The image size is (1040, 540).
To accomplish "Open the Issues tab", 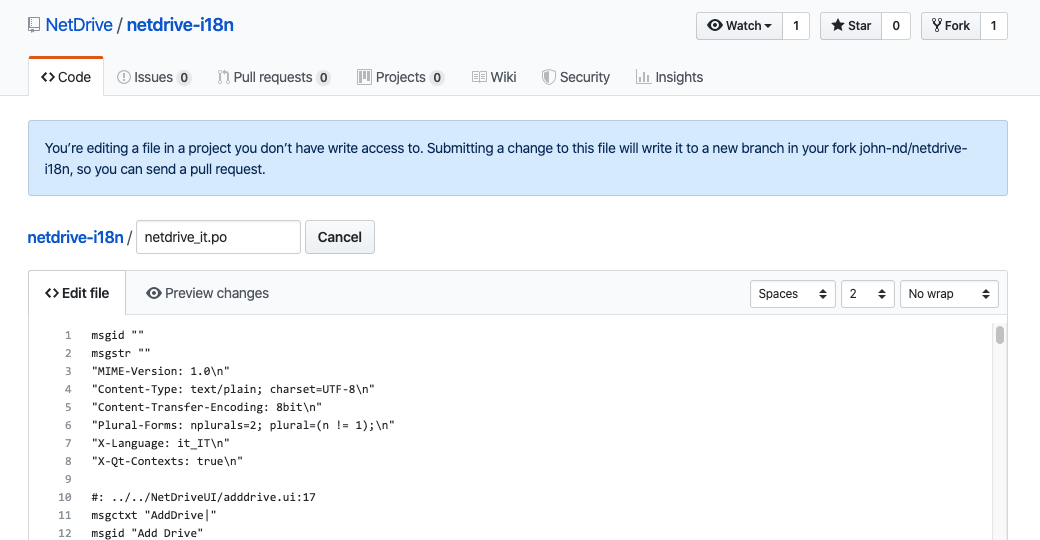I will pos(154,77).
